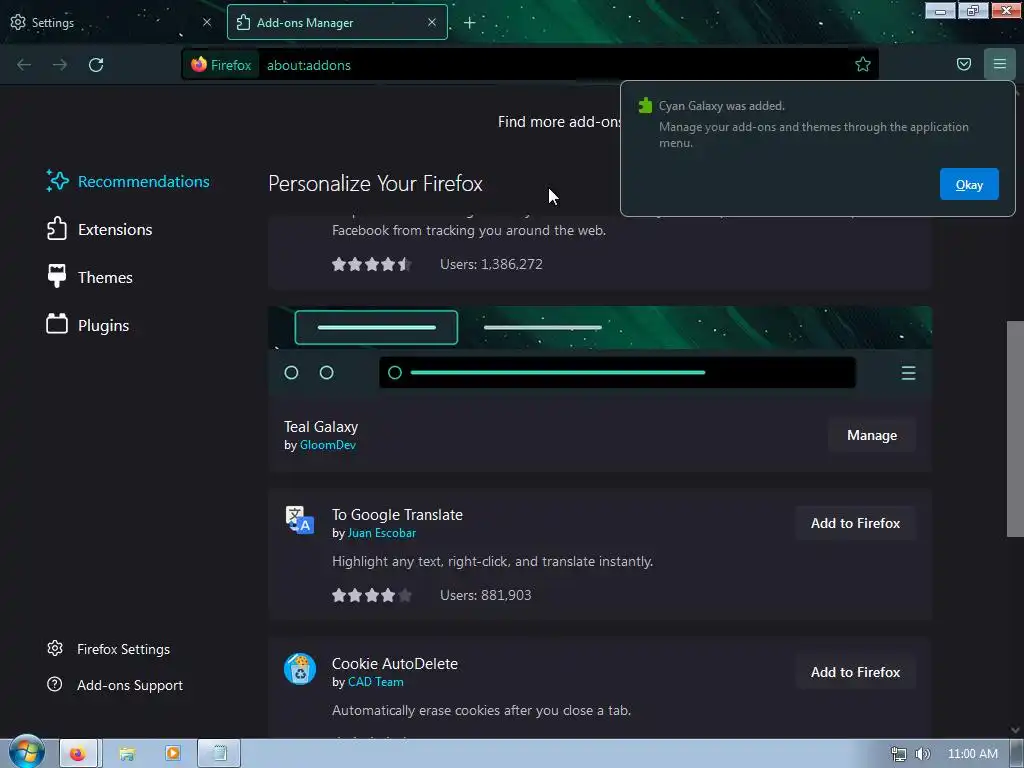Open Firefox Settings from sidebar
Screen dimensions: 1024x768
point(108,648)
